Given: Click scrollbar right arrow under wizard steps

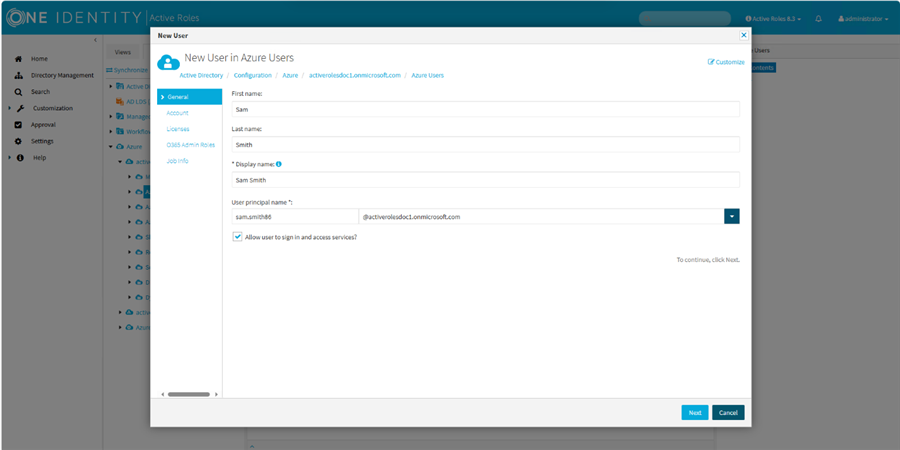Looking at the screenshot, I should tap(216, 394).
